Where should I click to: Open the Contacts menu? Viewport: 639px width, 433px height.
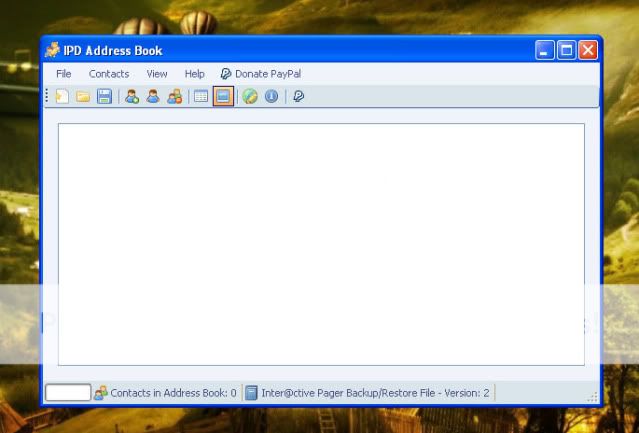pos(109,74)
